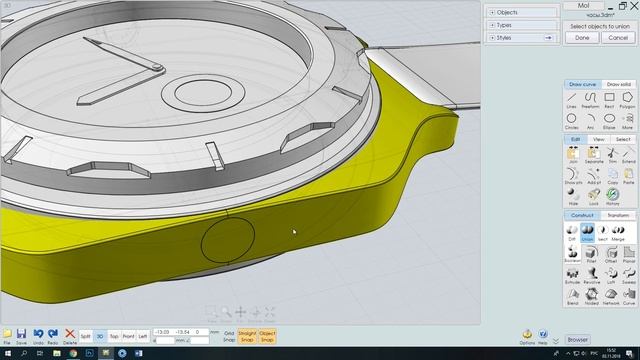The image size is (640, 360).
Task: Click the Hide objects tool
Action: (x=573, y=197)
